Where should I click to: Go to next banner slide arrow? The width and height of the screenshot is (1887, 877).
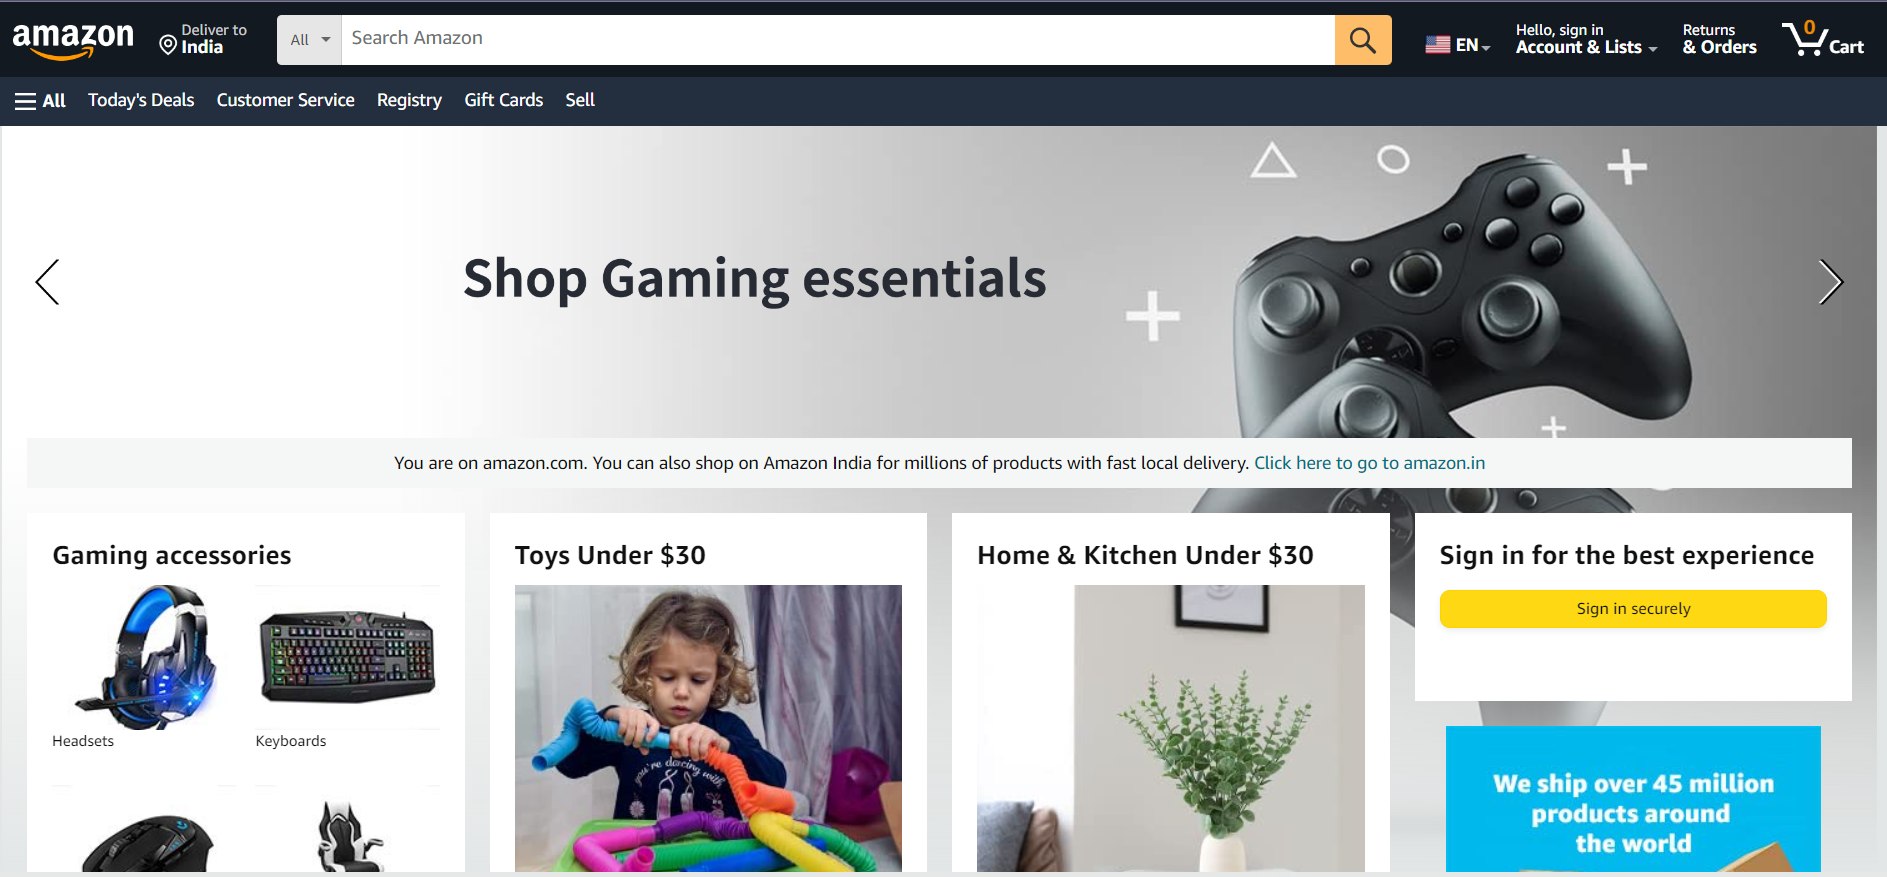click(1830, 282)
